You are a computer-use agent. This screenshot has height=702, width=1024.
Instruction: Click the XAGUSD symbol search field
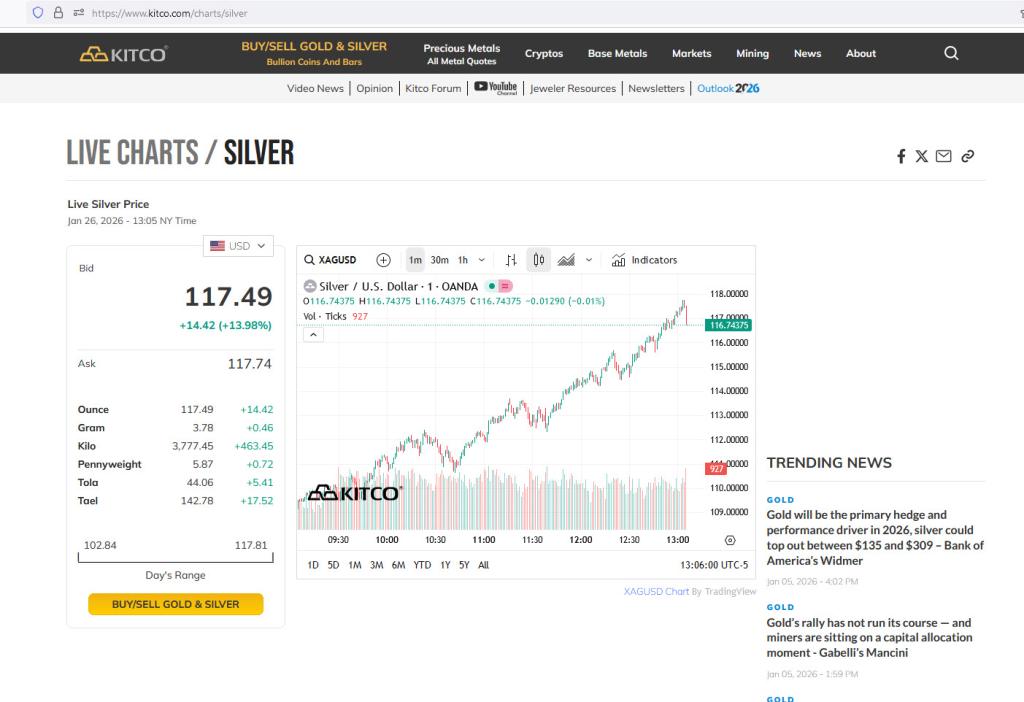pyautogui.click(x=331, y=260)
